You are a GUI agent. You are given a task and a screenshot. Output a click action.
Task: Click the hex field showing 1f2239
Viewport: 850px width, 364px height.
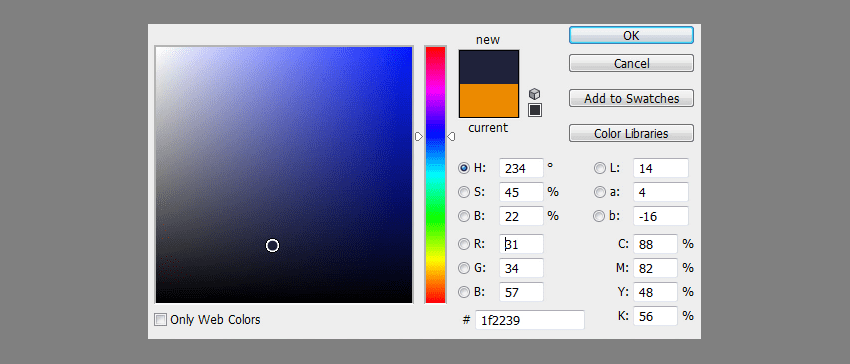click(530, 320)
